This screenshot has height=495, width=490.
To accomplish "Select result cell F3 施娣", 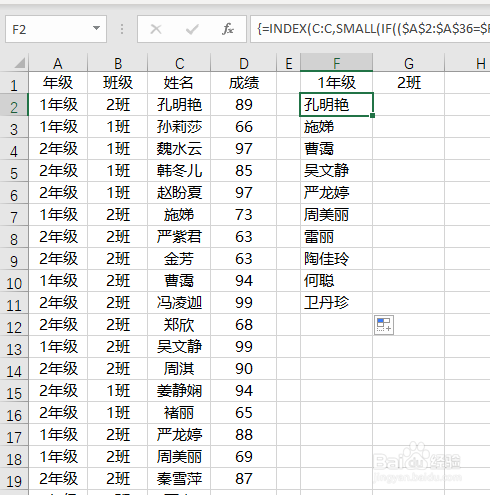I will 336,127.
